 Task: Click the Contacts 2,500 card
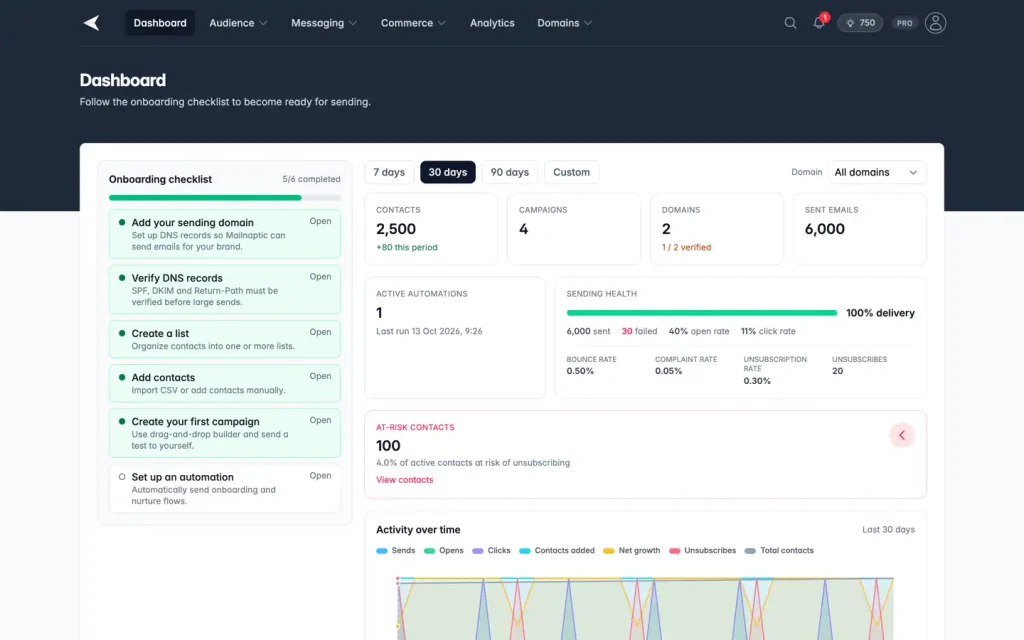click(x=431, y=229)
